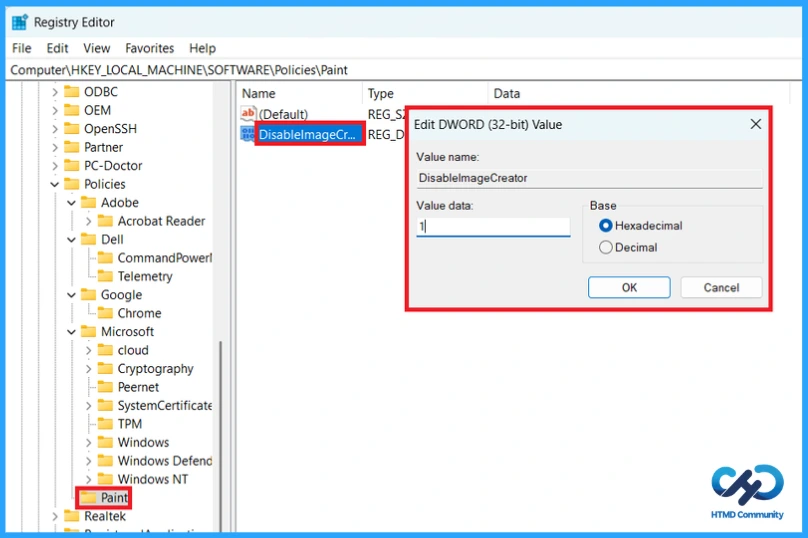Expand the Windows key under Microsoft
The image size is (808, 538).
click(88, 443)
